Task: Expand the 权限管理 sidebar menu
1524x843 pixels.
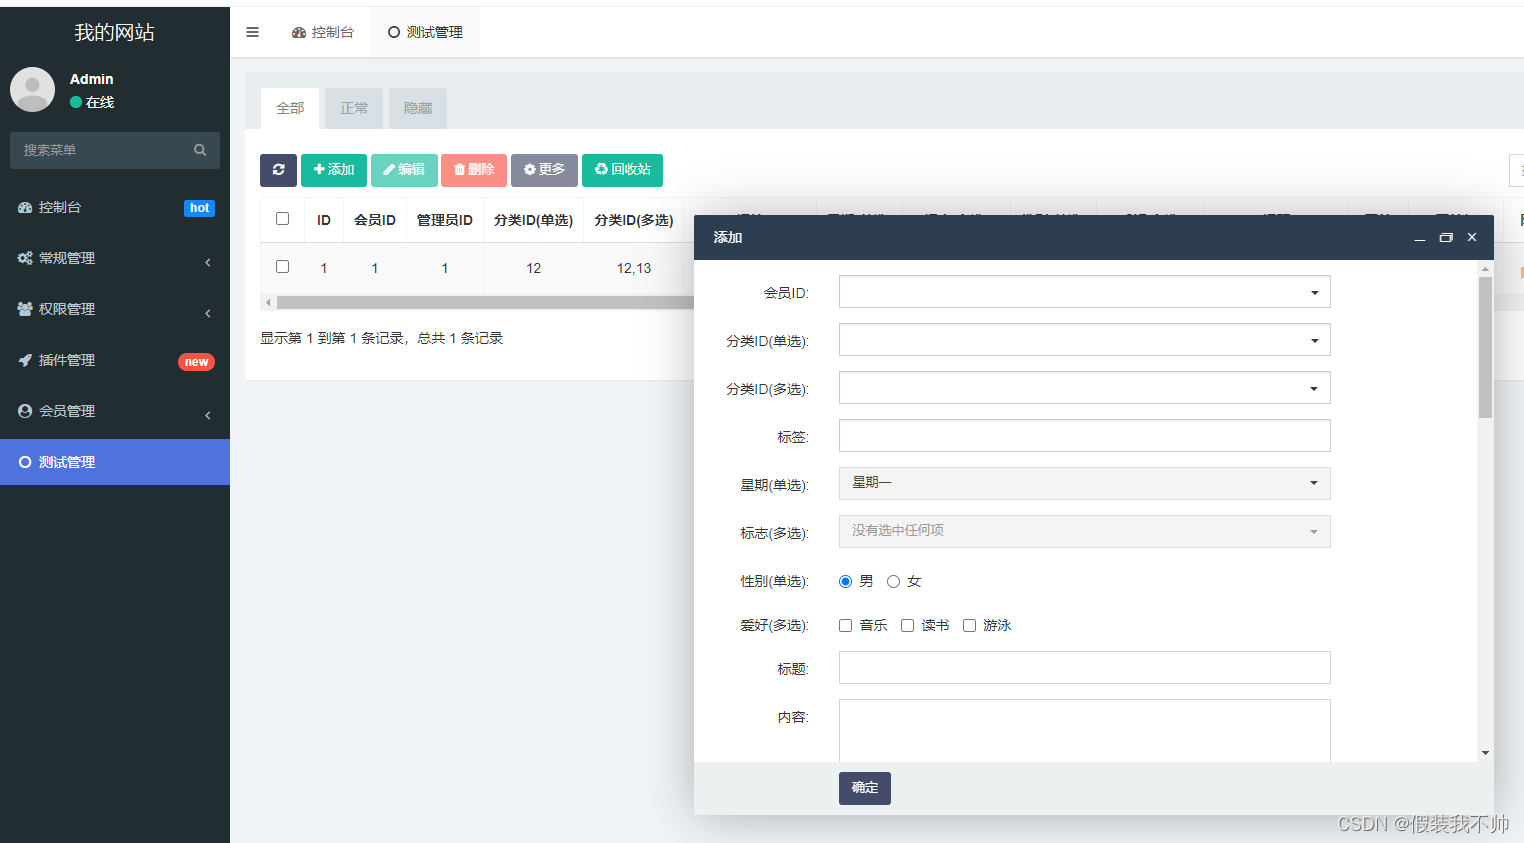Action: (x=115, y=309)
